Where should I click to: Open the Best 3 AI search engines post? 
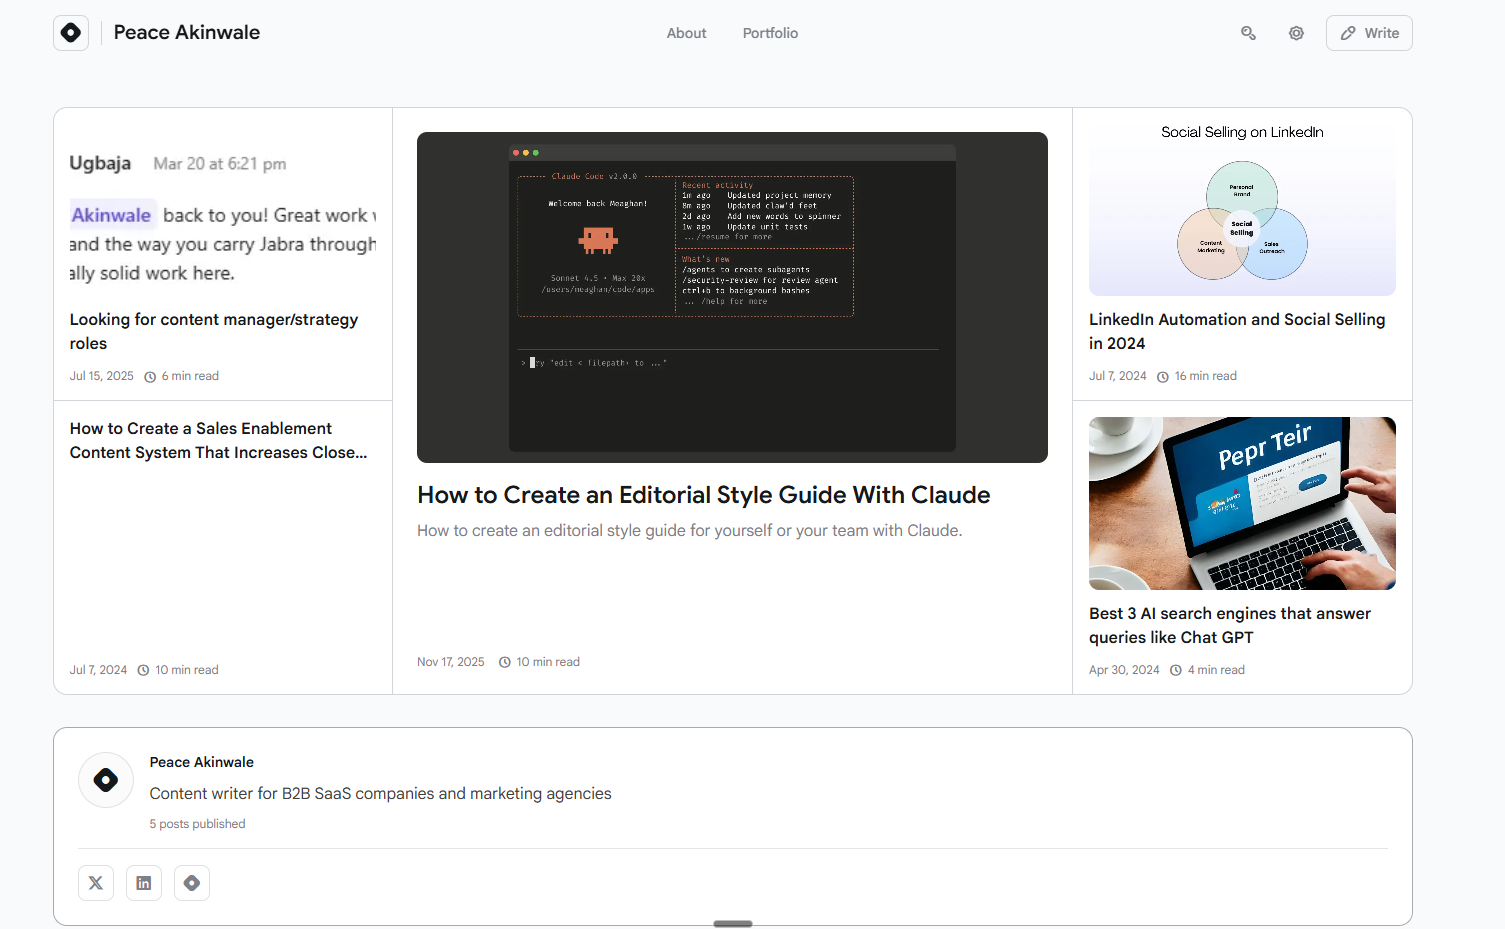pos(1229,625)
